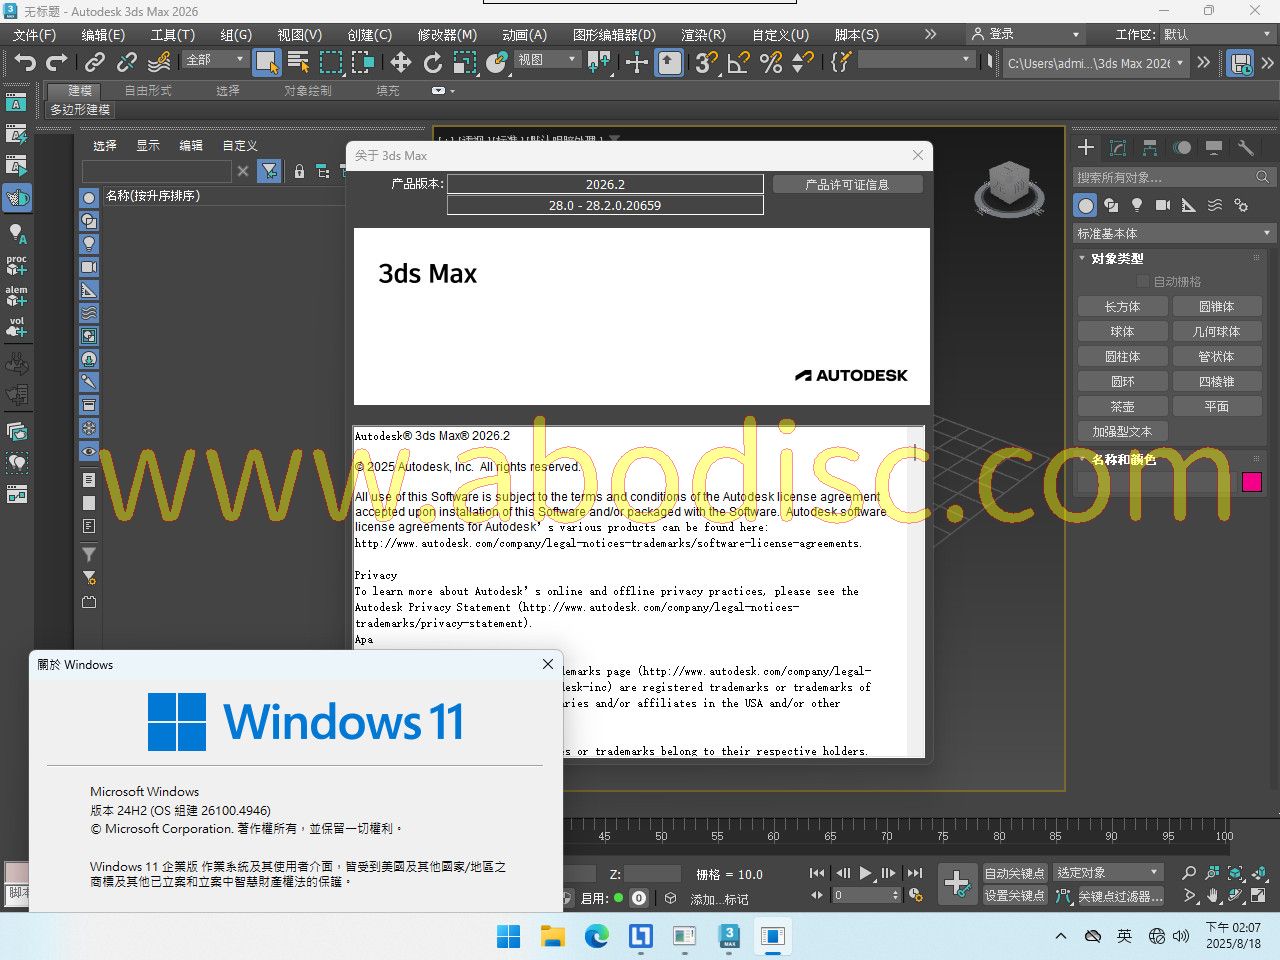Viewport: 1280px width, 960px height.
Task: Open File Explorer from the Windows taskbar
Action: [x=553, y=936]
